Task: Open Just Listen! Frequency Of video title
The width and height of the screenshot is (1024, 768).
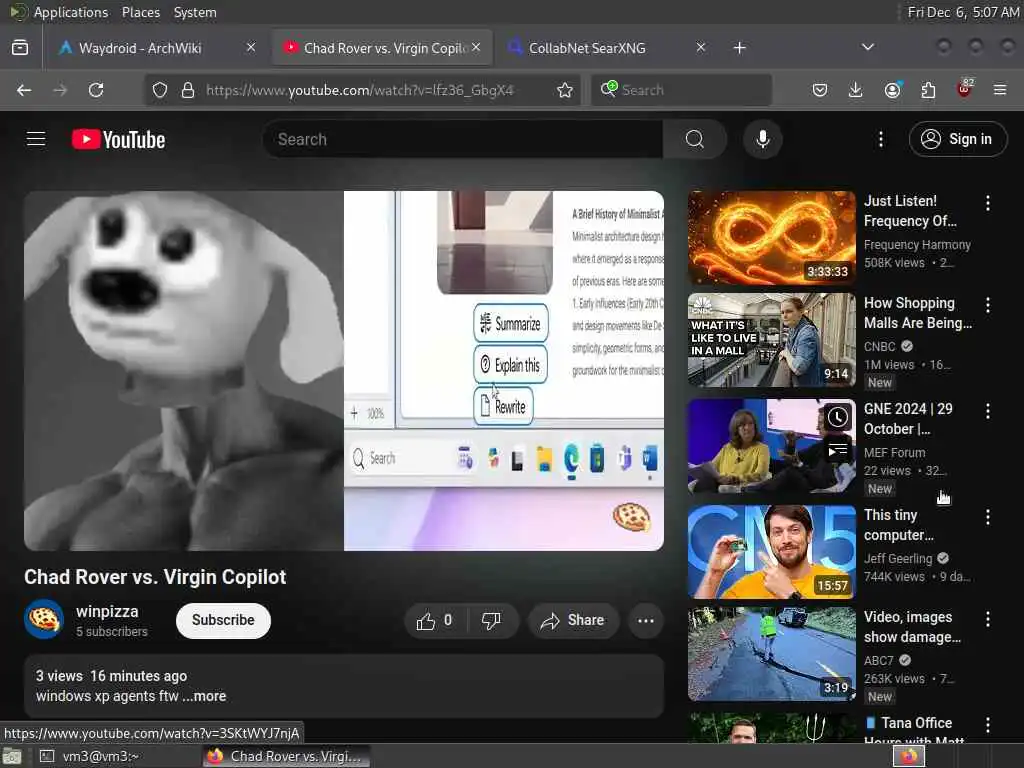Action: [x=910, y=211]
